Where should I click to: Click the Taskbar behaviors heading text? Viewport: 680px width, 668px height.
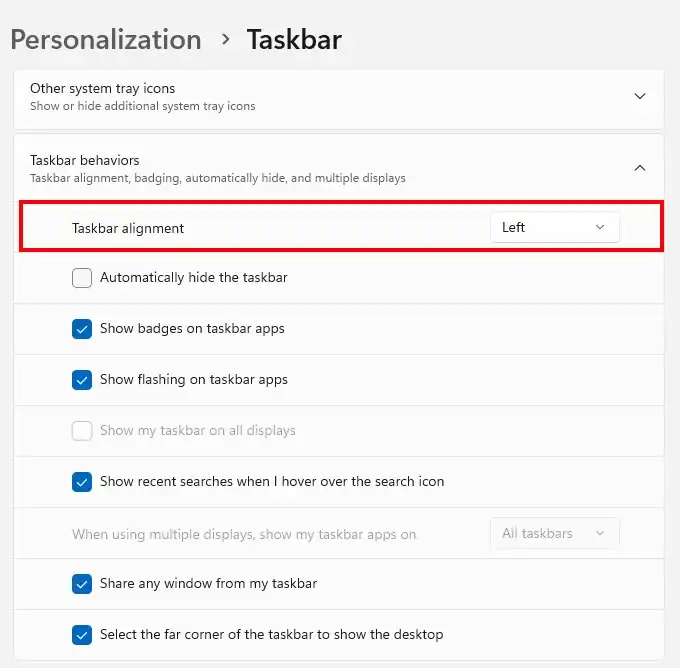coord(85,160)
